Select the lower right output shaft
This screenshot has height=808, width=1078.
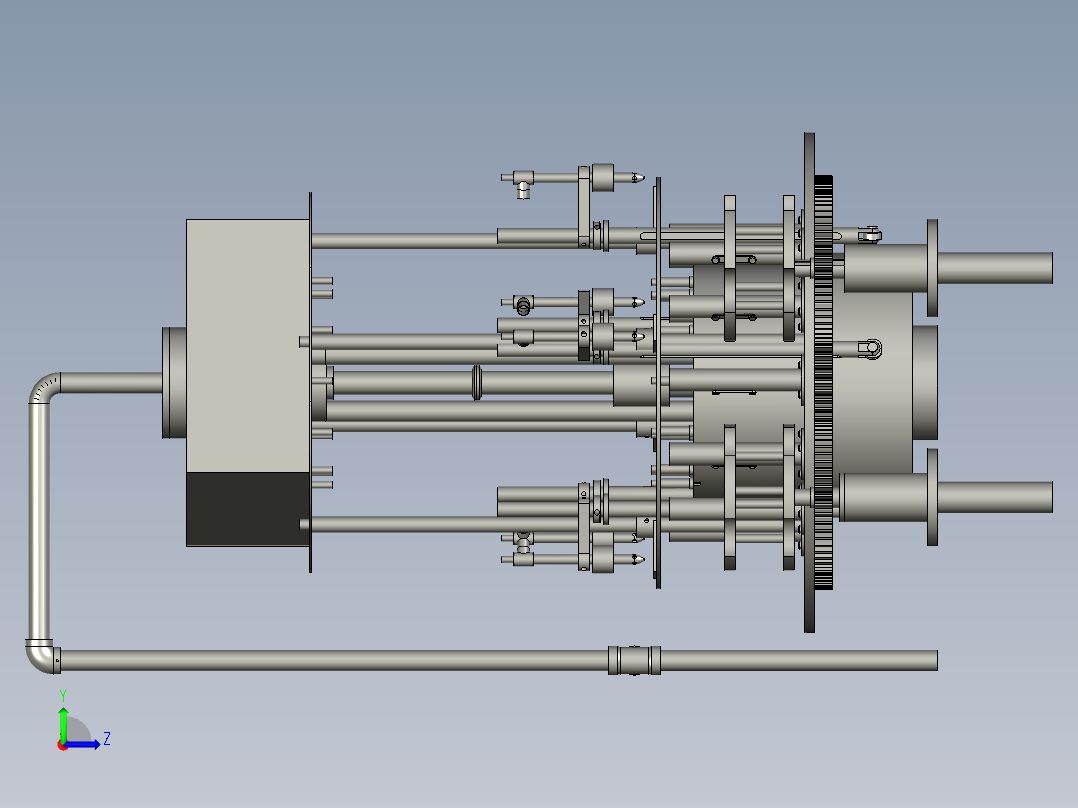click(x=995, y=497)
